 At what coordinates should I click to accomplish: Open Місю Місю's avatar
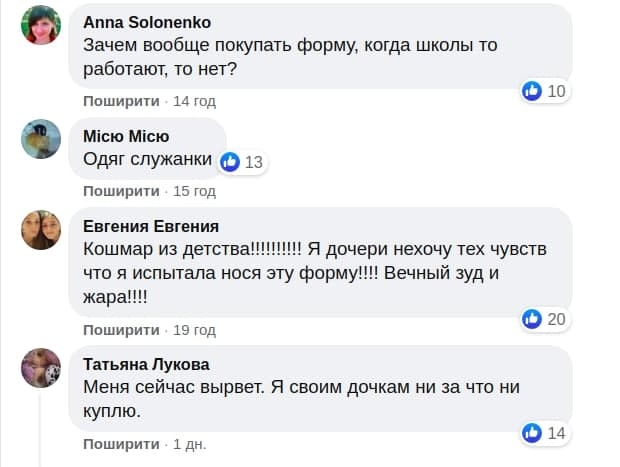coord(42,139)
